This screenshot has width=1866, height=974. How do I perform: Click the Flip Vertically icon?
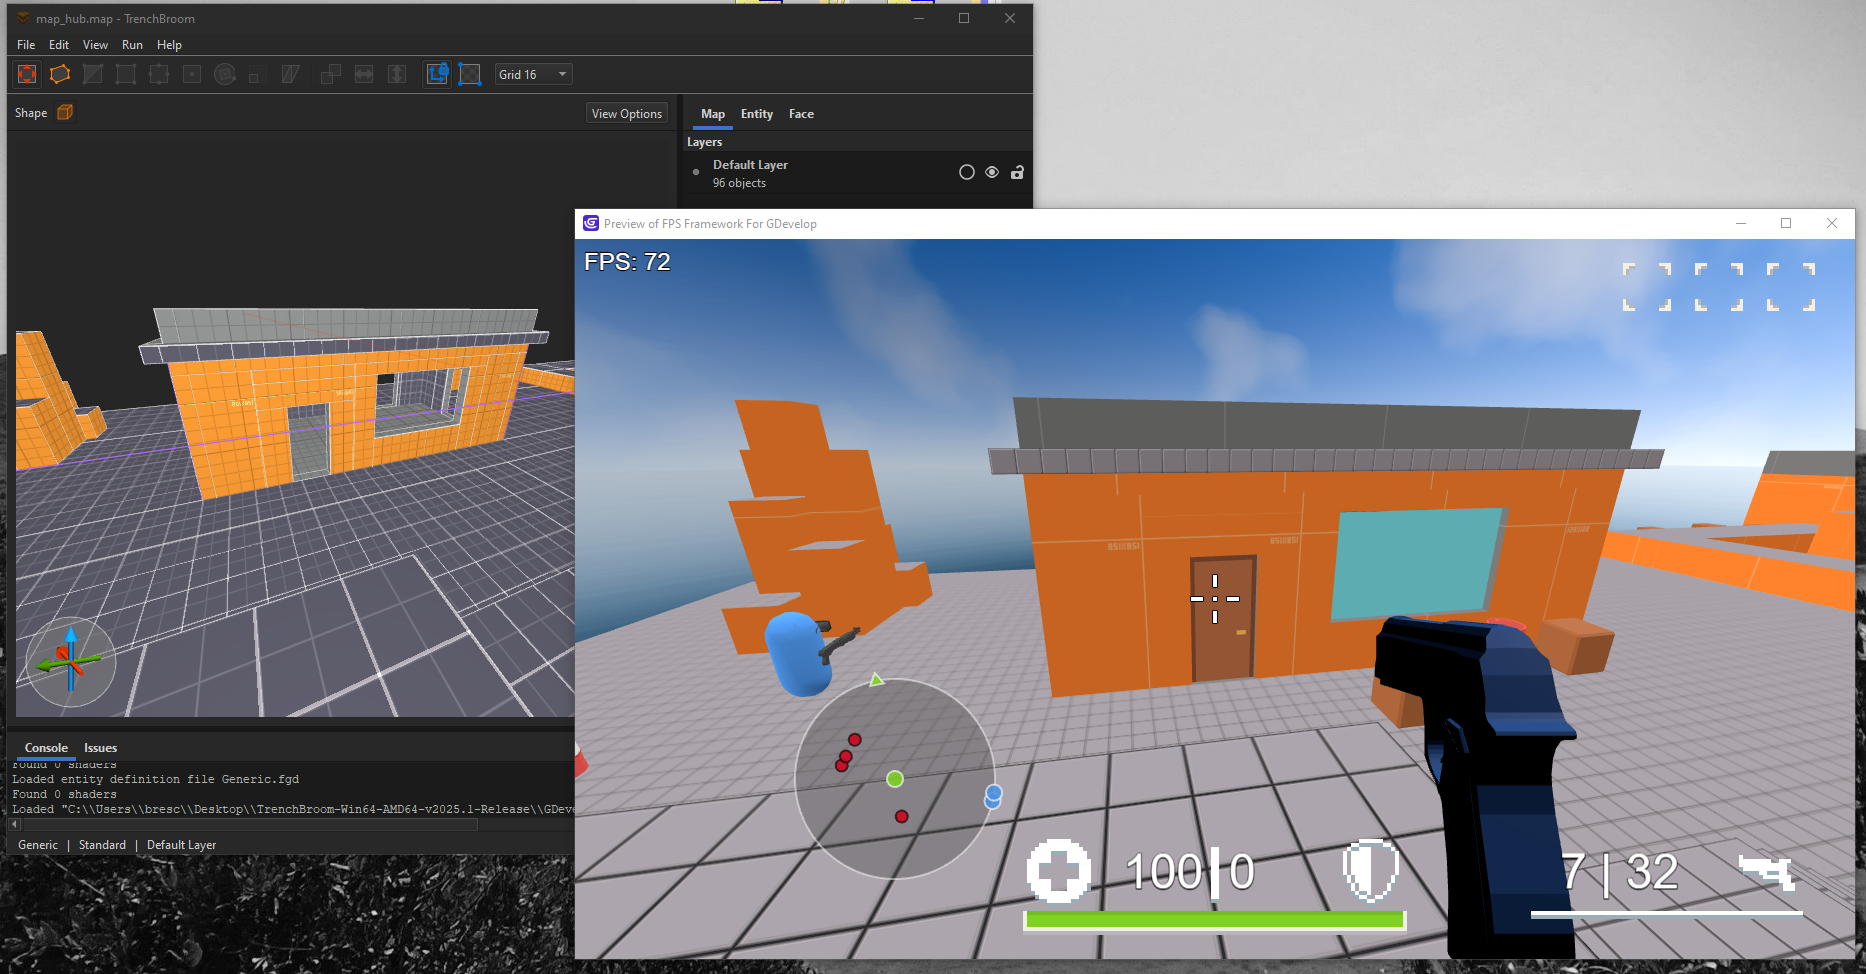[x=397, y=74]
